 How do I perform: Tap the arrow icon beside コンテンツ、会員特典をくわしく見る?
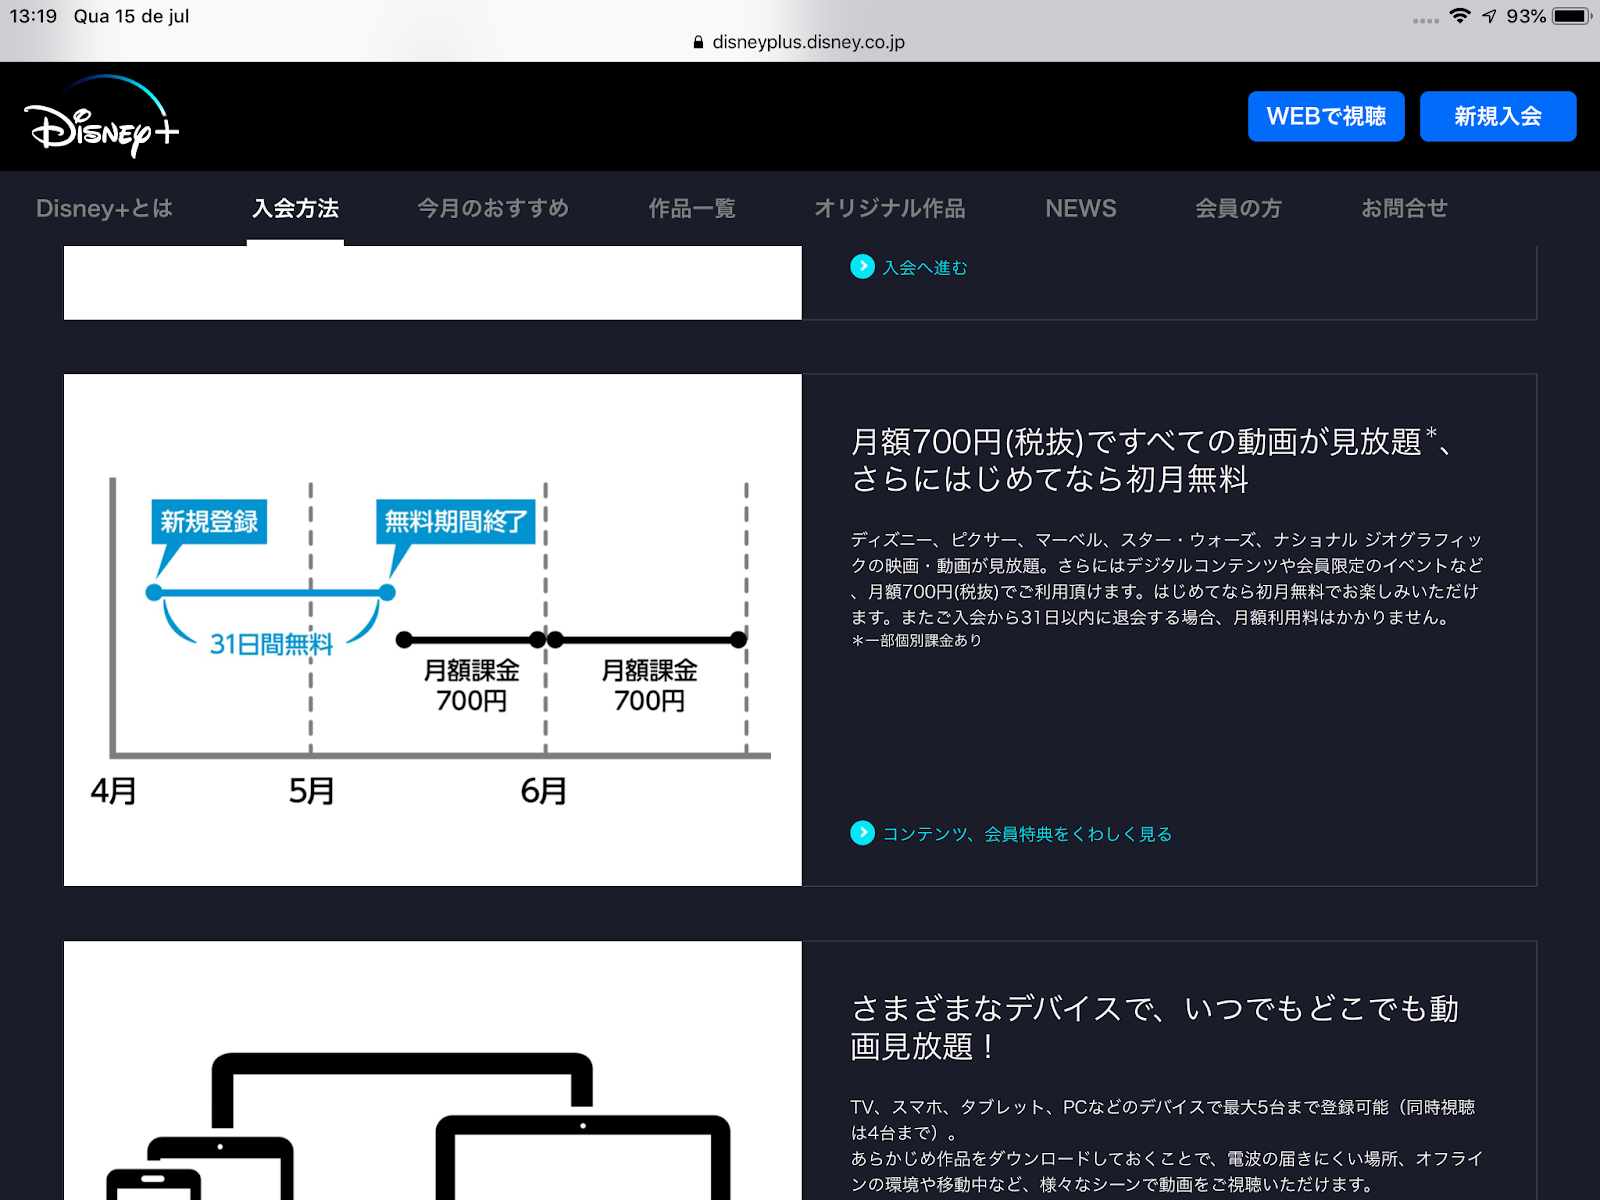(862, 833)
